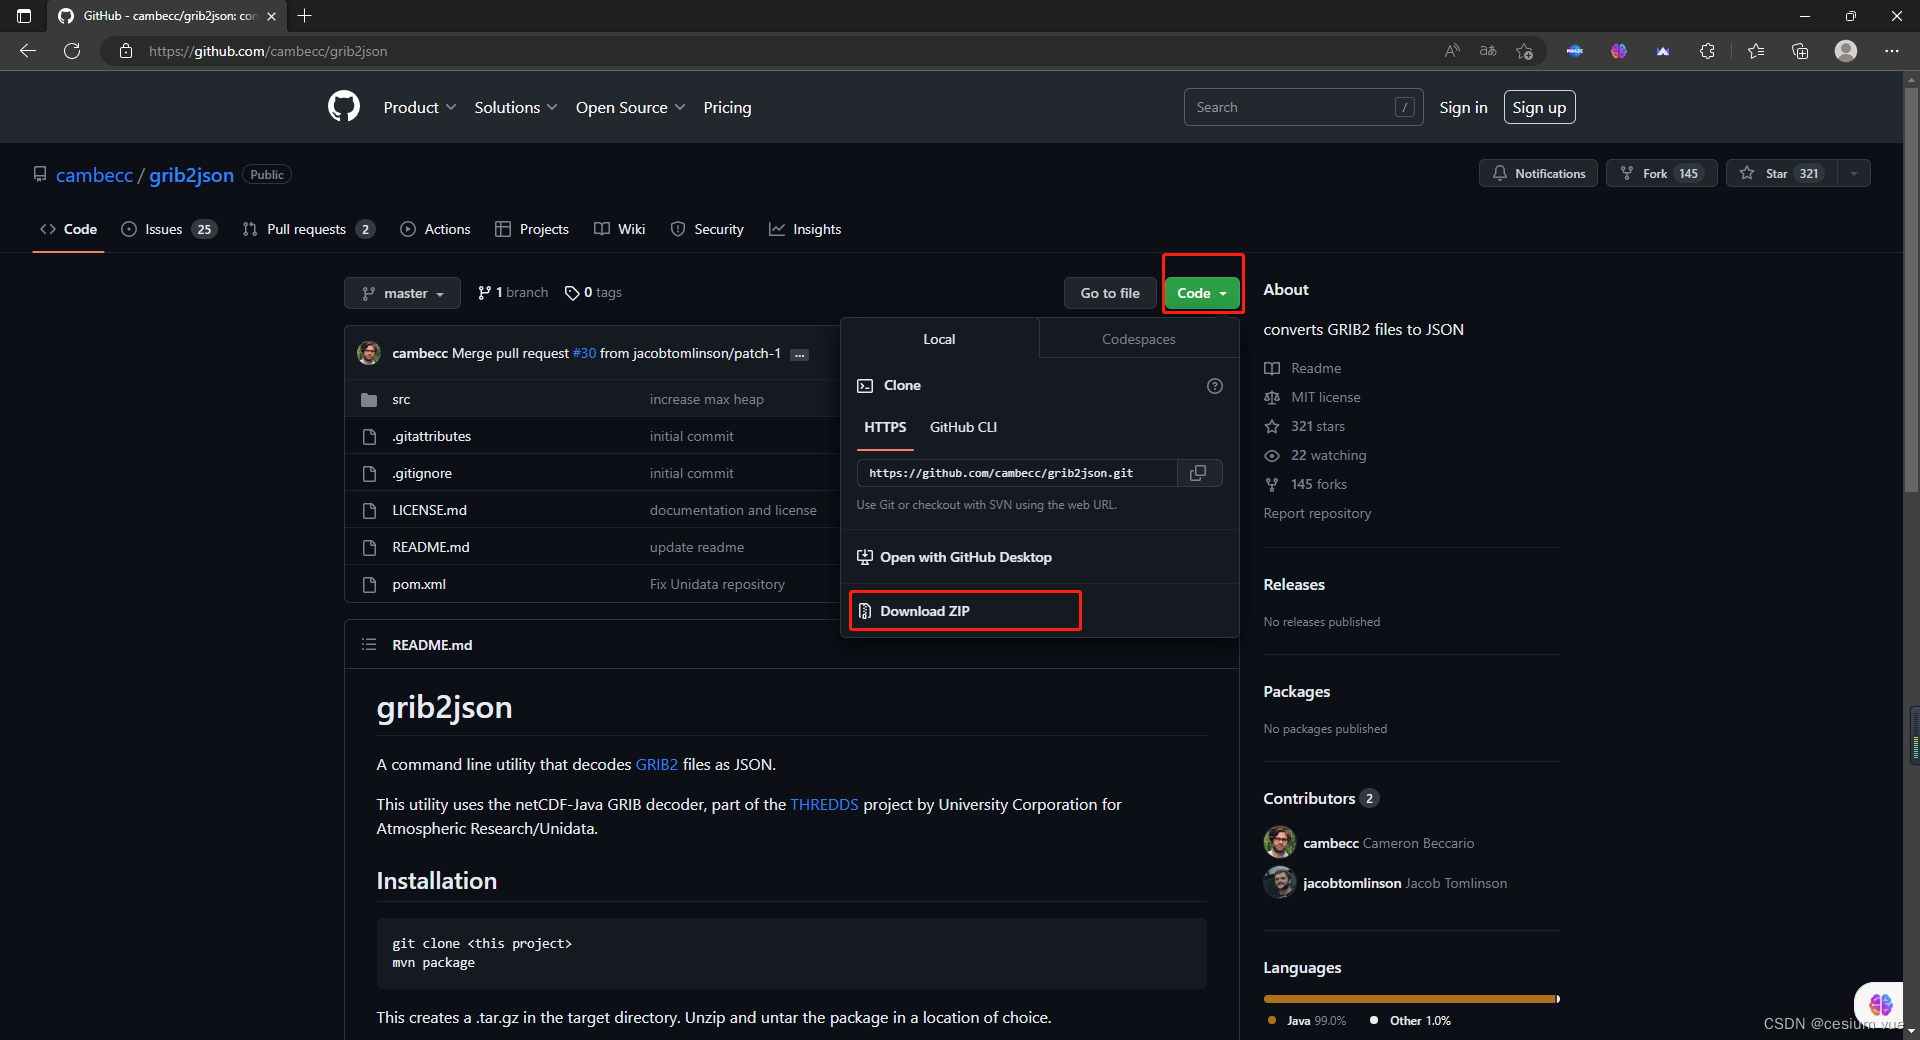Click the translate icon in address bar

coord(1488,51)
